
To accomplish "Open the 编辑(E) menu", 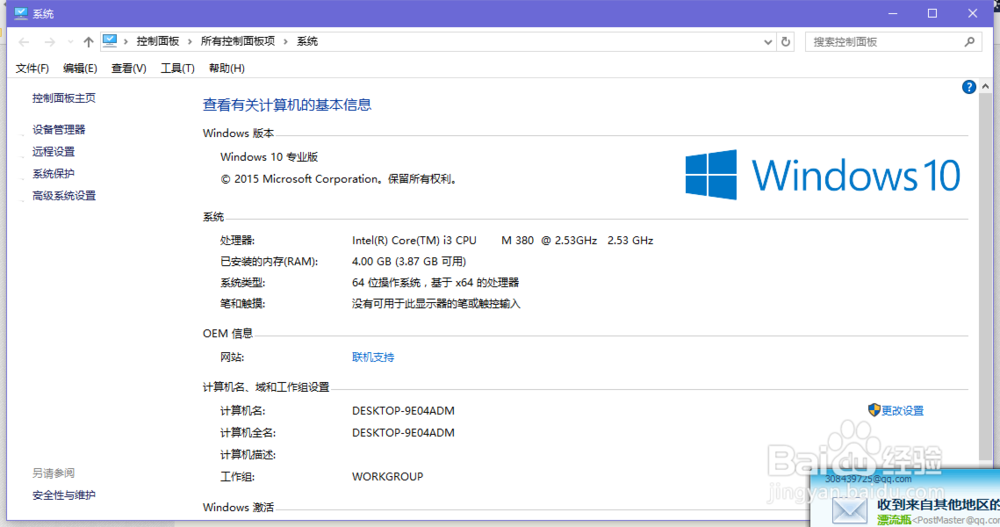I will tap(80, 68).
